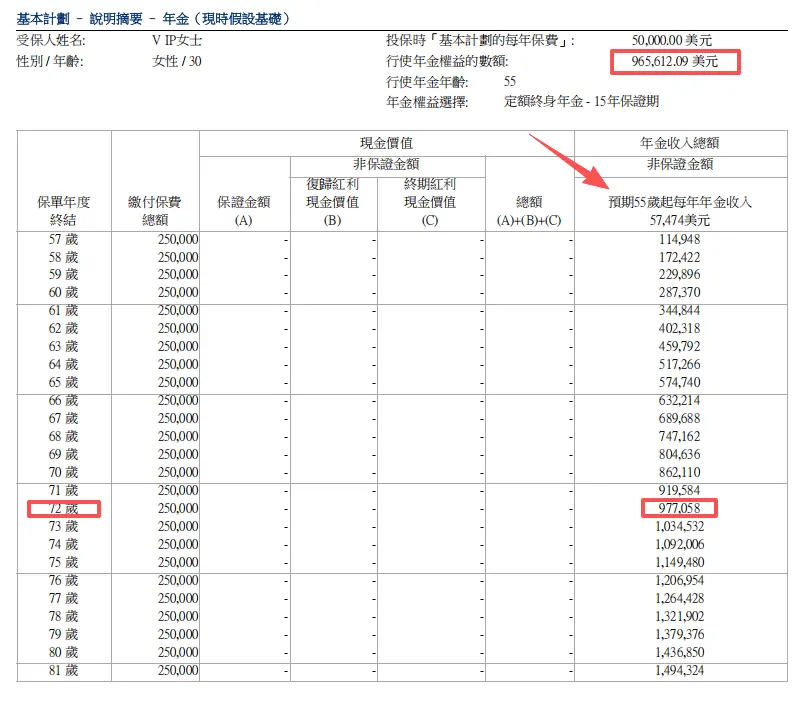Viewport: 811px width, 705px height.
Task: Click the annuity total 1,494,324
Action: (x=680, y=671)
